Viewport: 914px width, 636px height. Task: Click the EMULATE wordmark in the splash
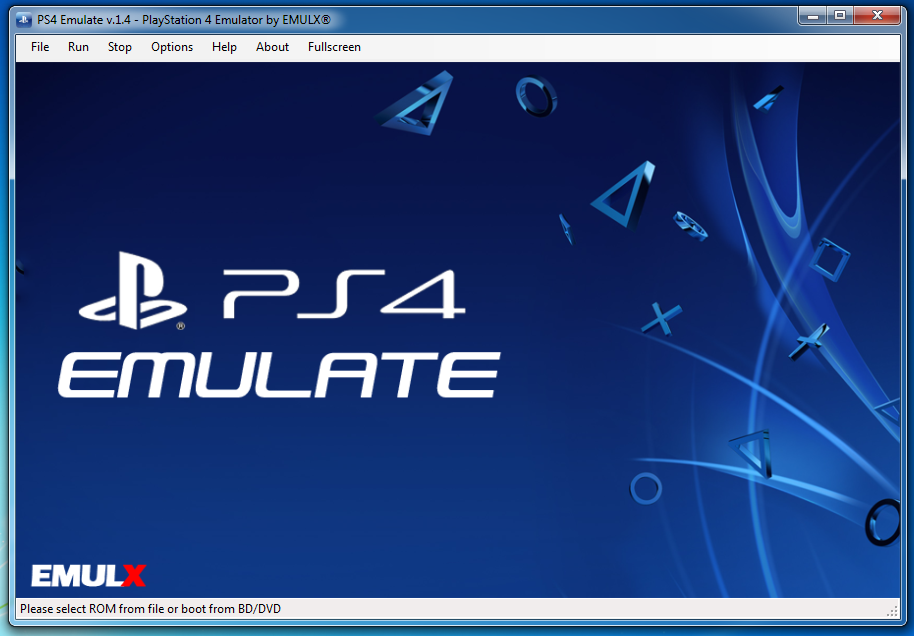279,375
